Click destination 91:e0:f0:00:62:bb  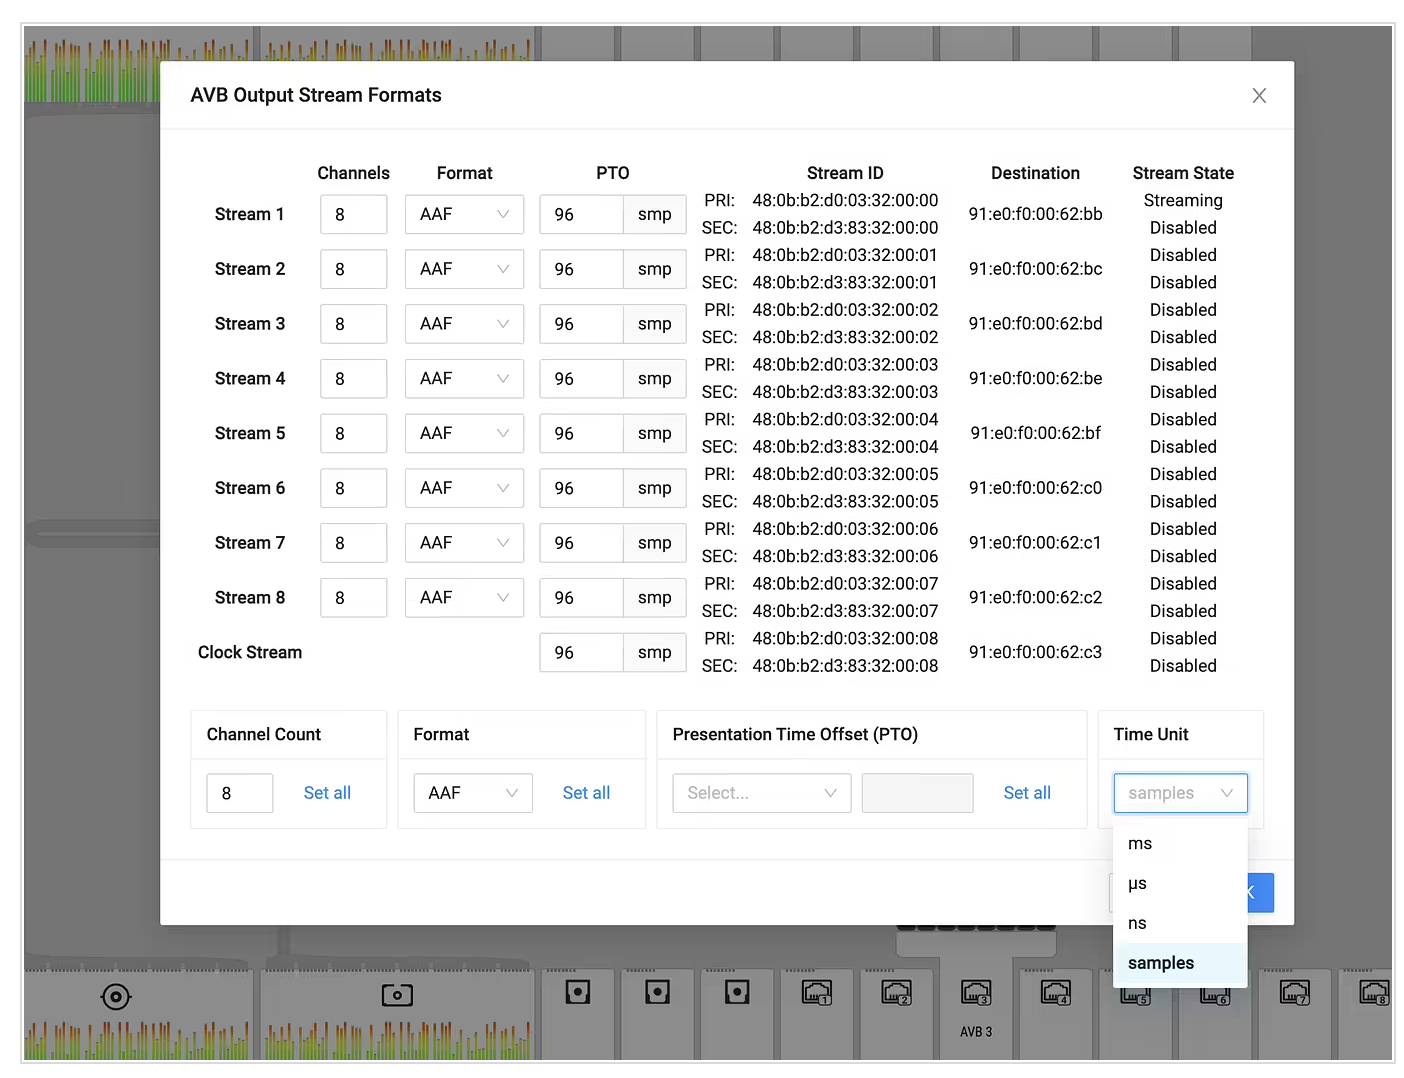click(1035, 214)
